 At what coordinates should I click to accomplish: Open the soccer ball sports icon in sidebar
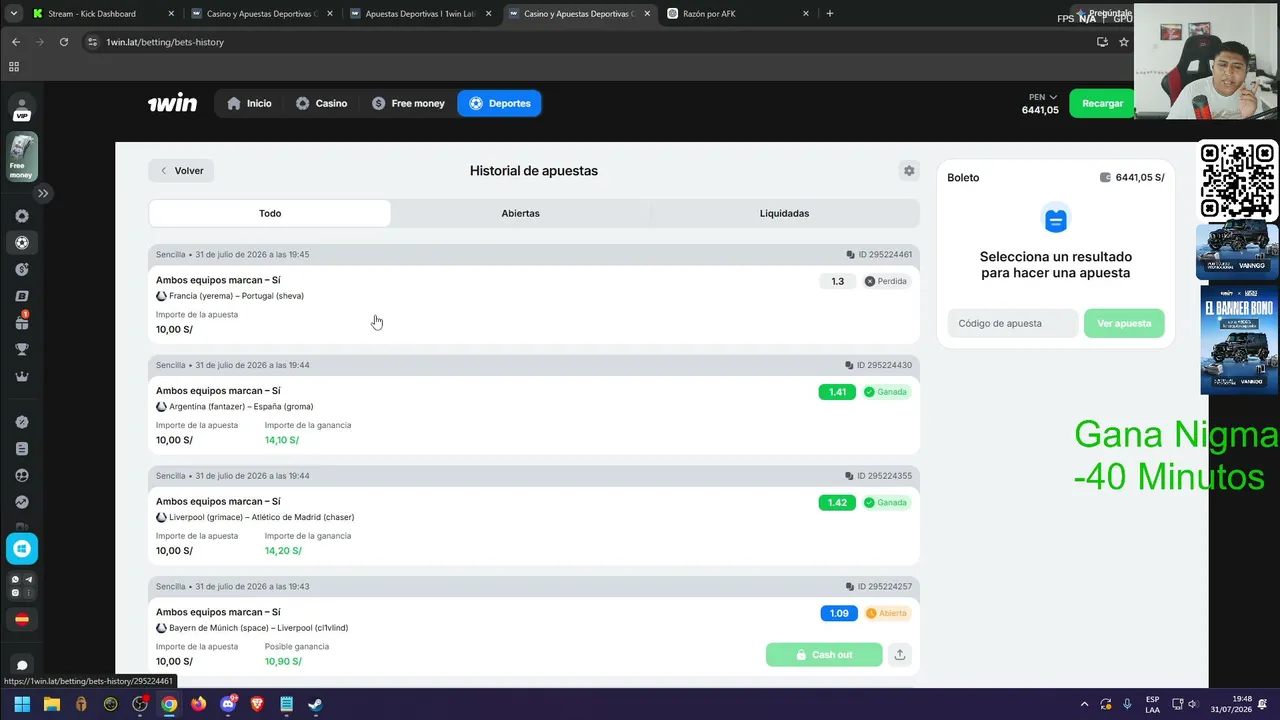22,242
